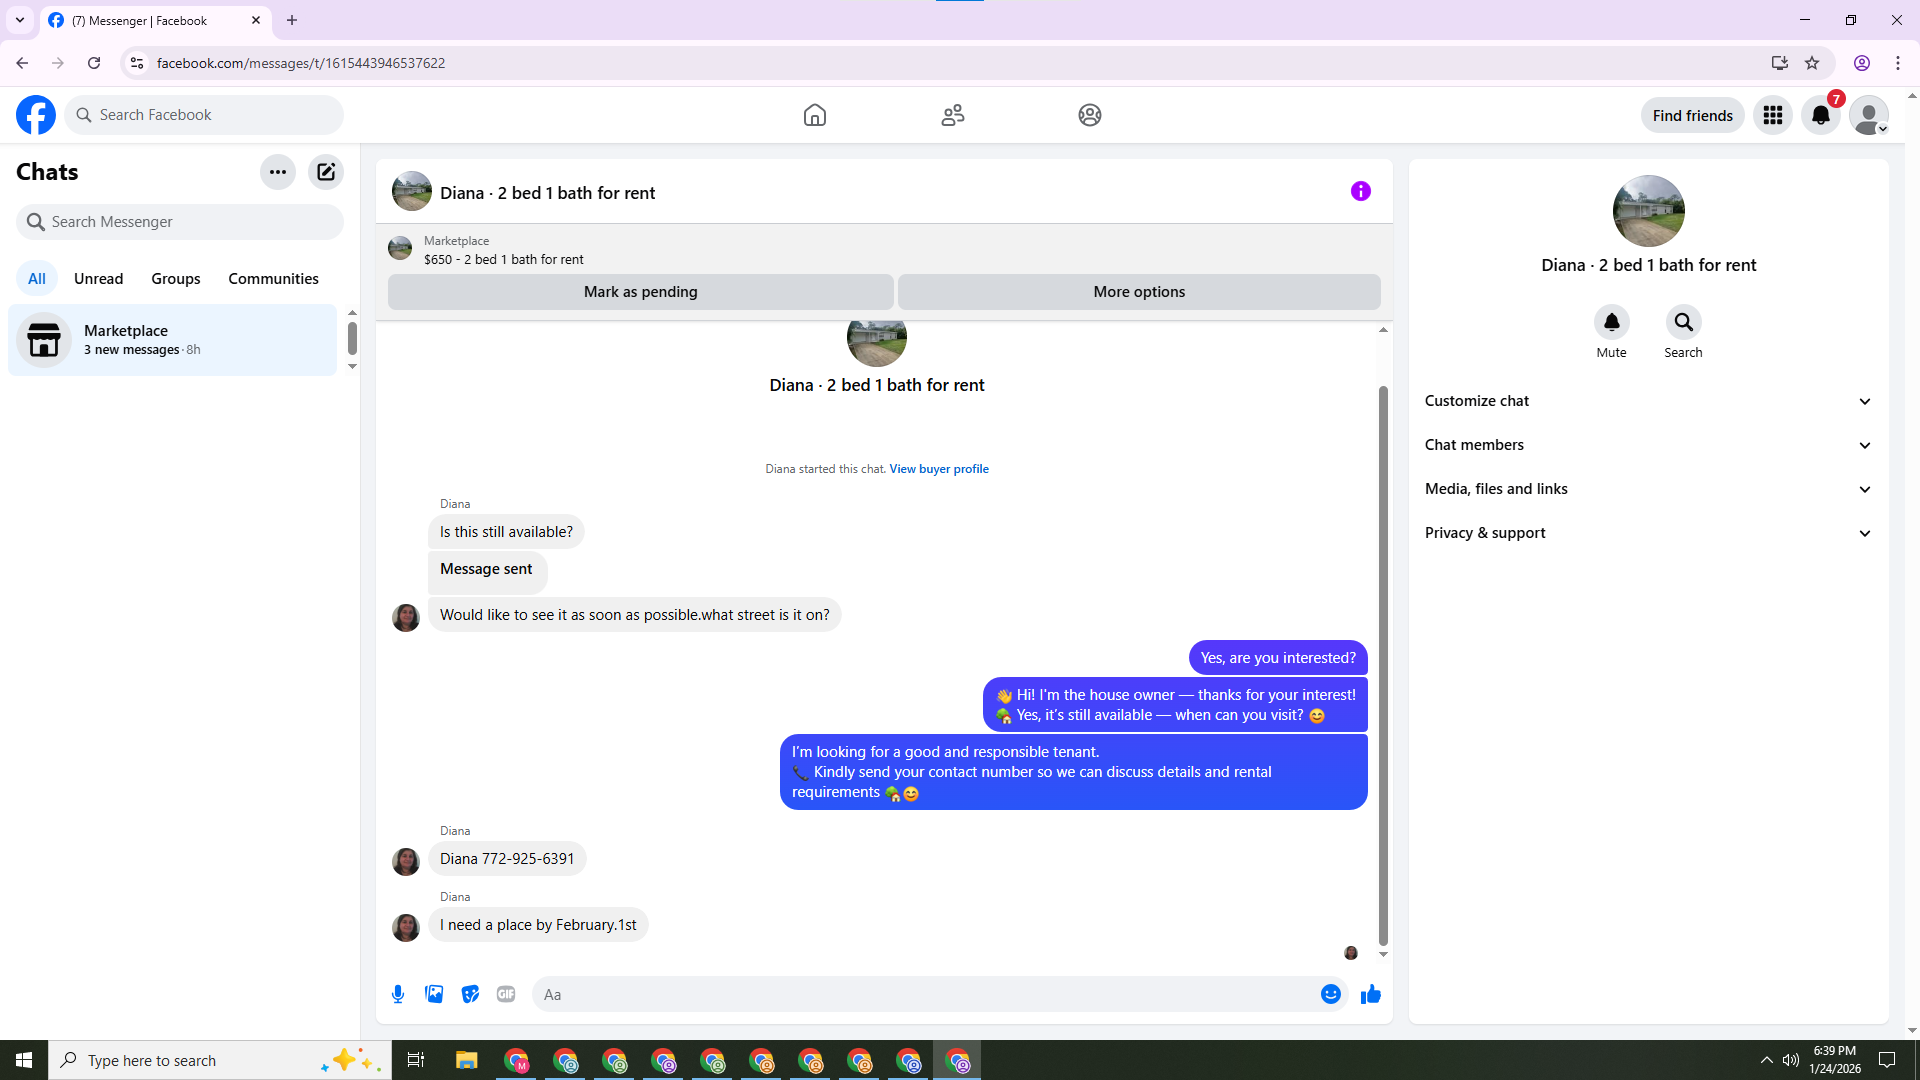Open the GIF picker
1920x1080 pixels.
pyautogui.click(x=506, y=994)
